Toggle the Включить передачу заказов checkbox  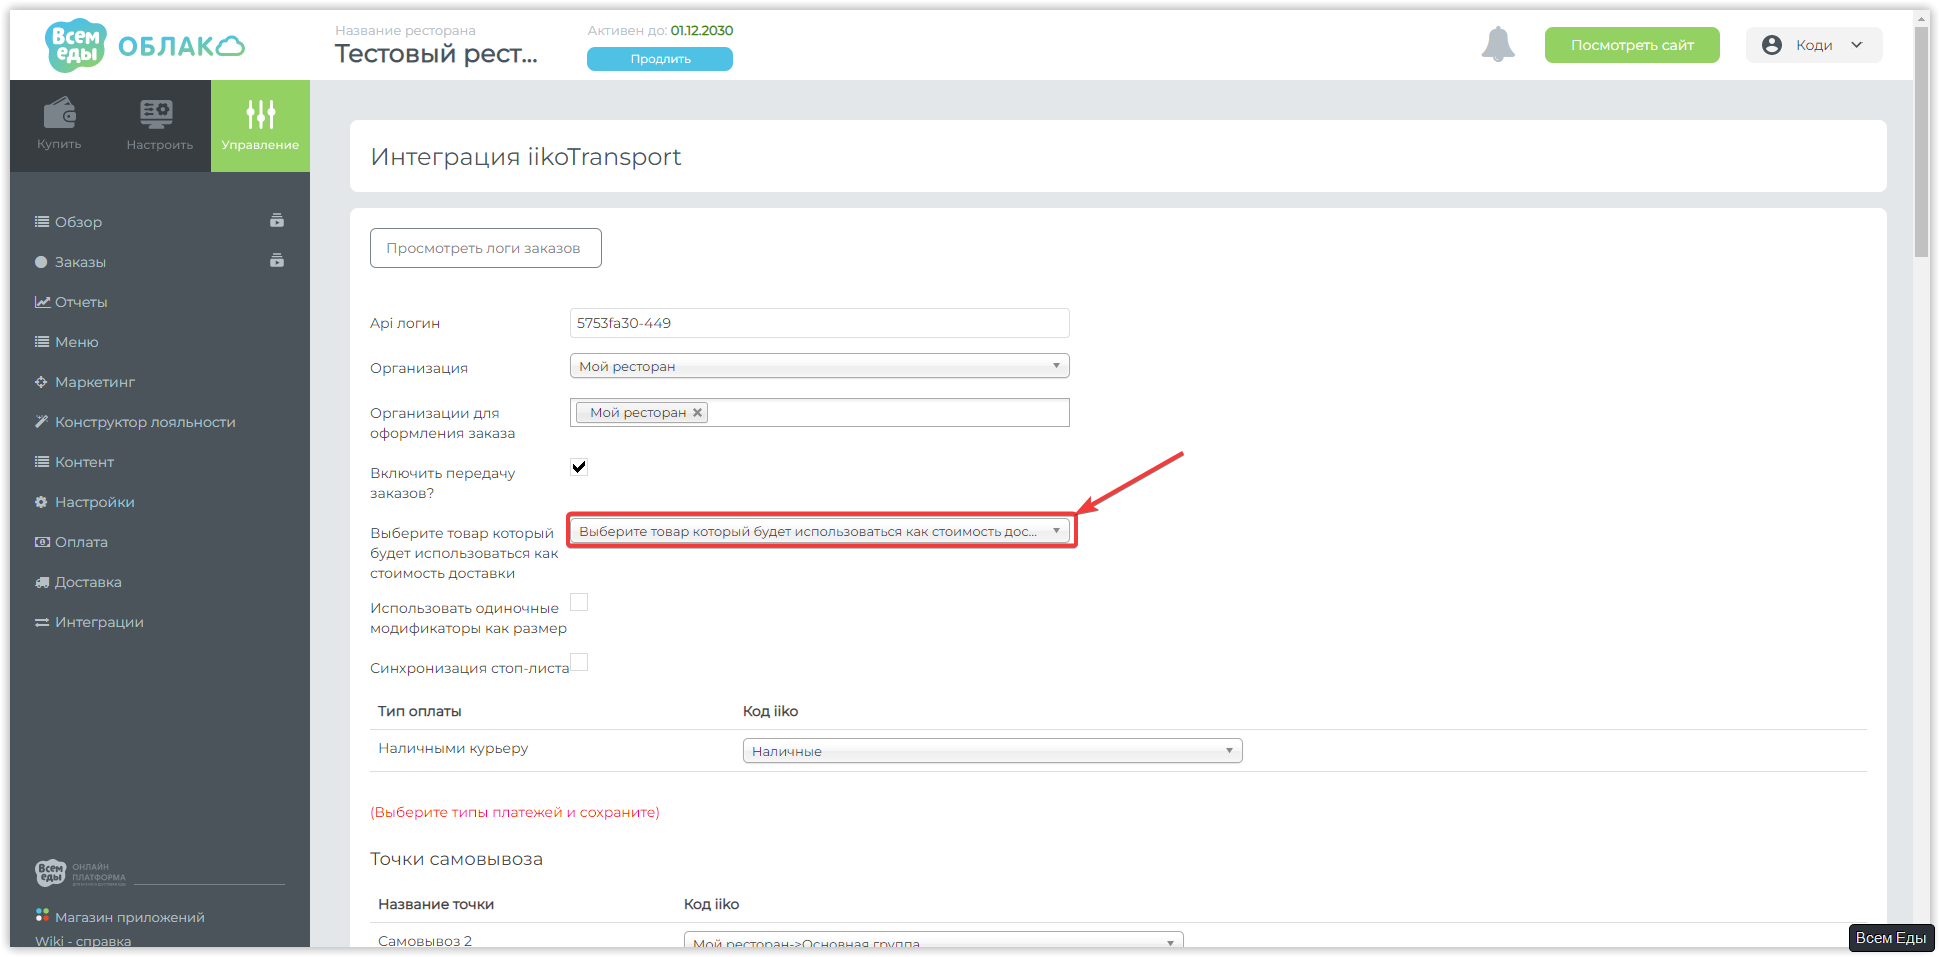[x=579, y=466]
